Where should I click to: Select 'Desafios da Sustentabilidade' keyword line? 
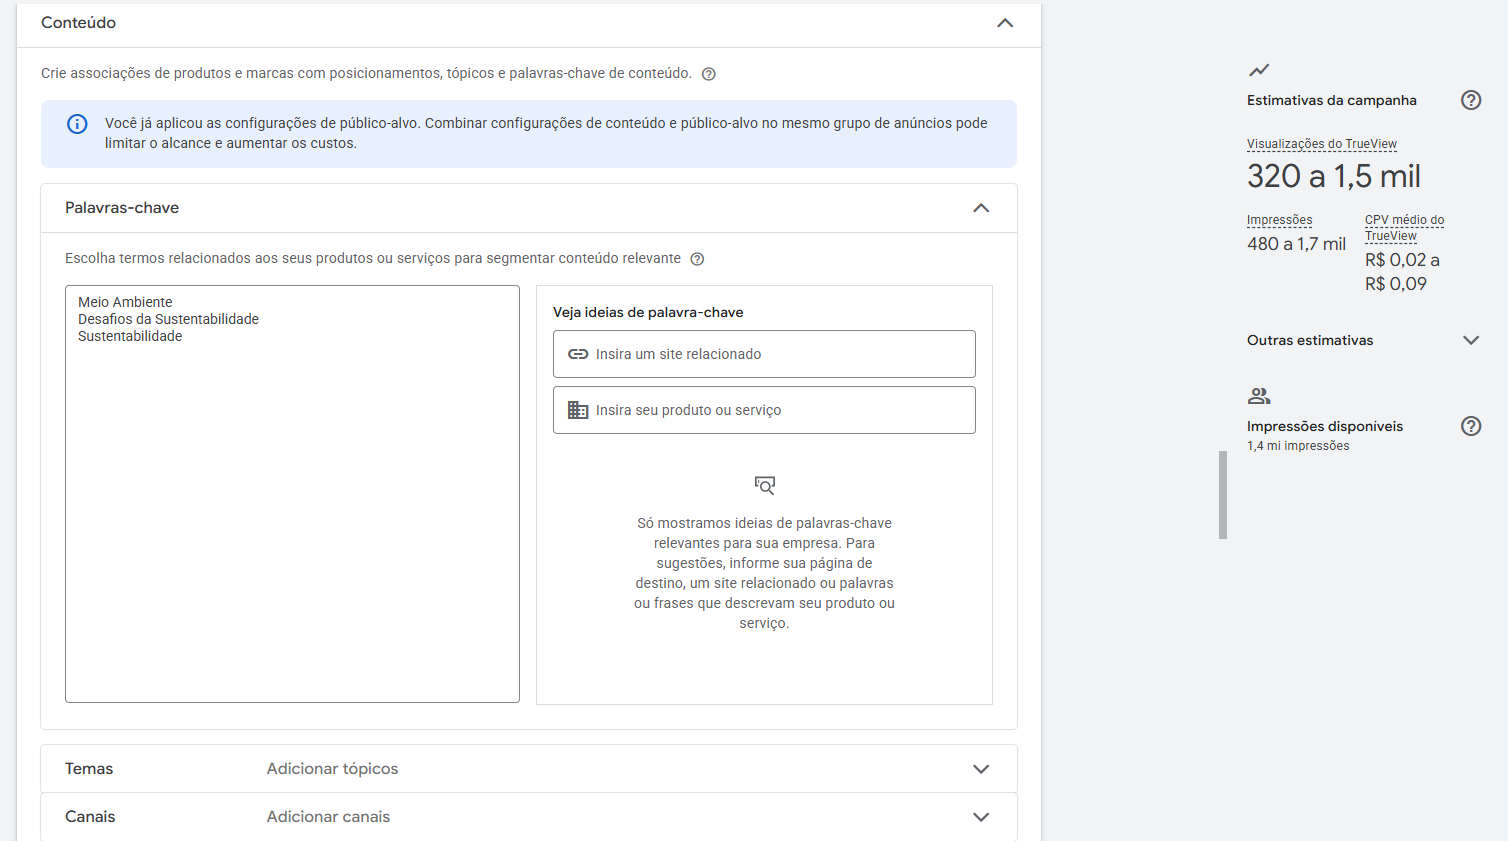click(x=168, y=319)
